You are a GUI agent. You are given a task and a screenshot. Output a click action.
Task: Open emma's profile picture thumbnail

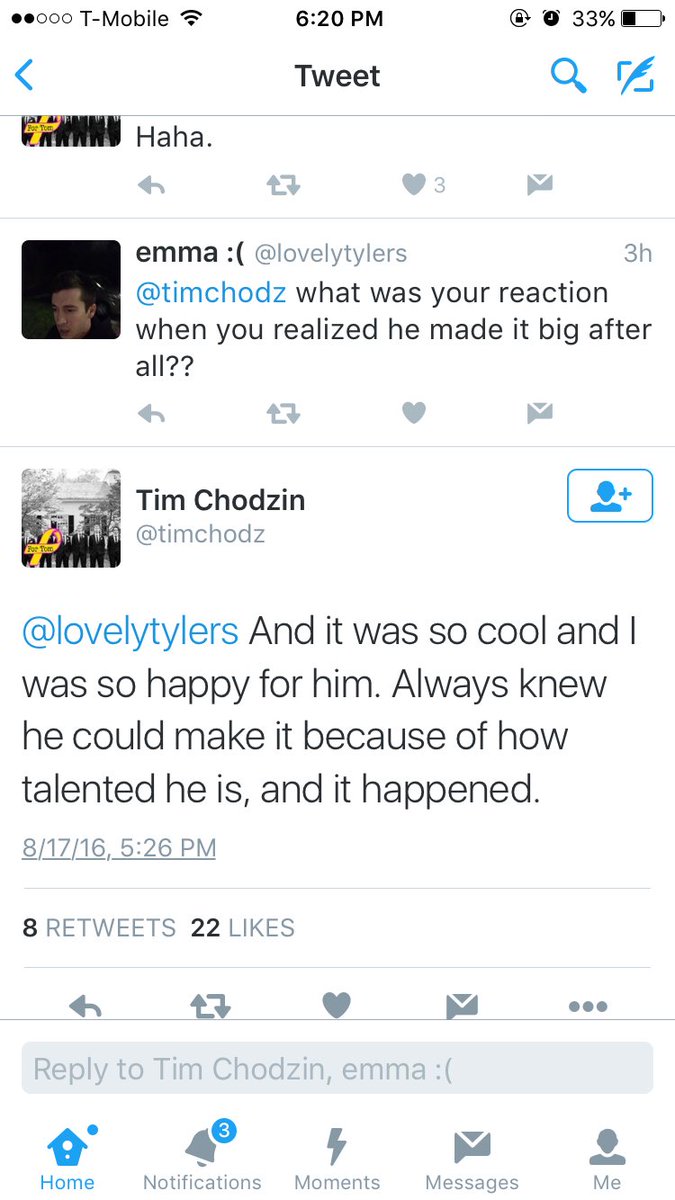point(71,290)
